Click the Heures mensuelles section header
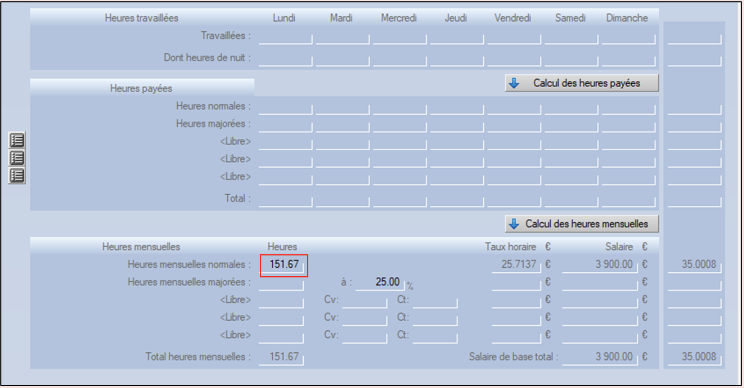 (141, 247)
